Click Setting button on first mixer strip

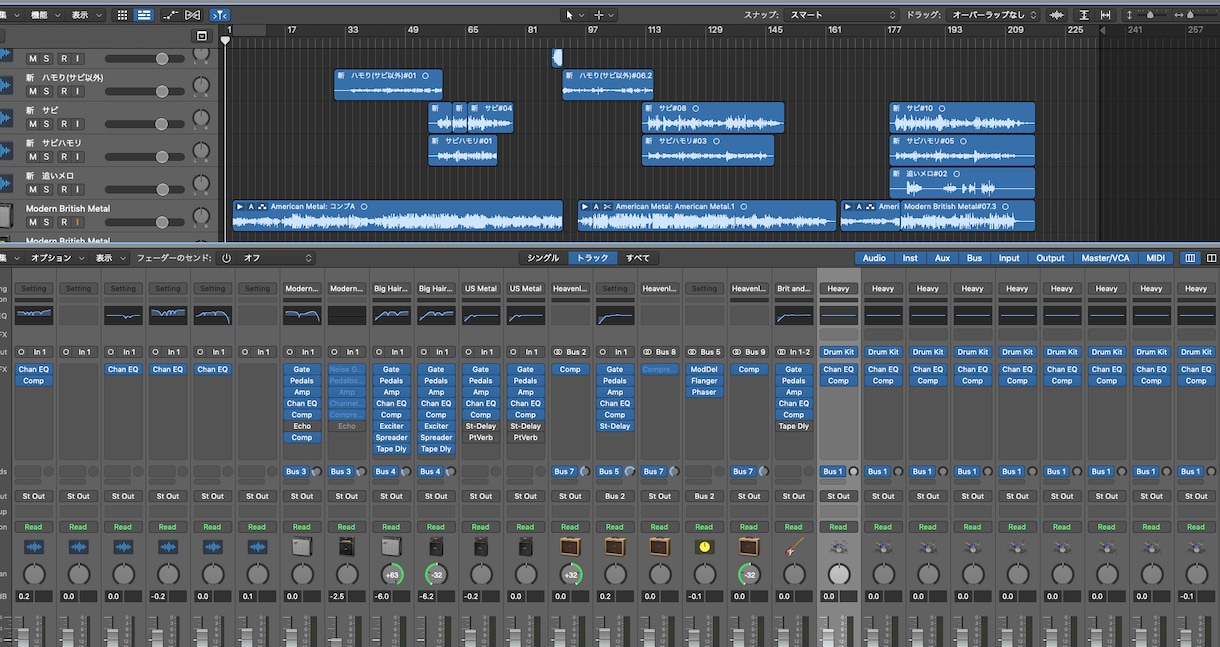click(x=34, y=289)
